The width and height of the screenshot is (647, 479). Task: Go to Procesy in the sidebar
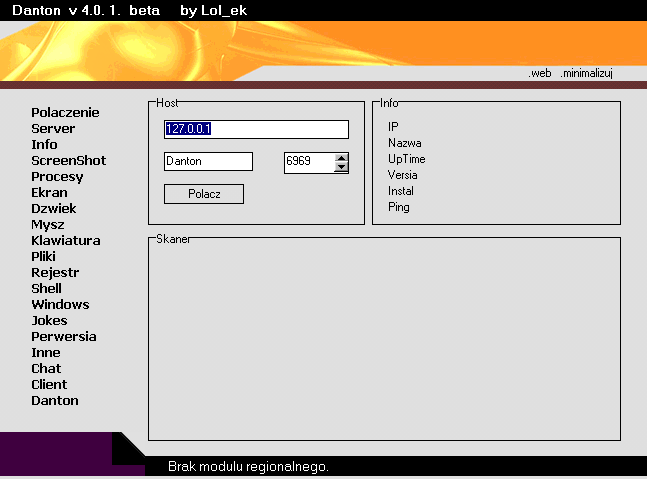[57, 177]
